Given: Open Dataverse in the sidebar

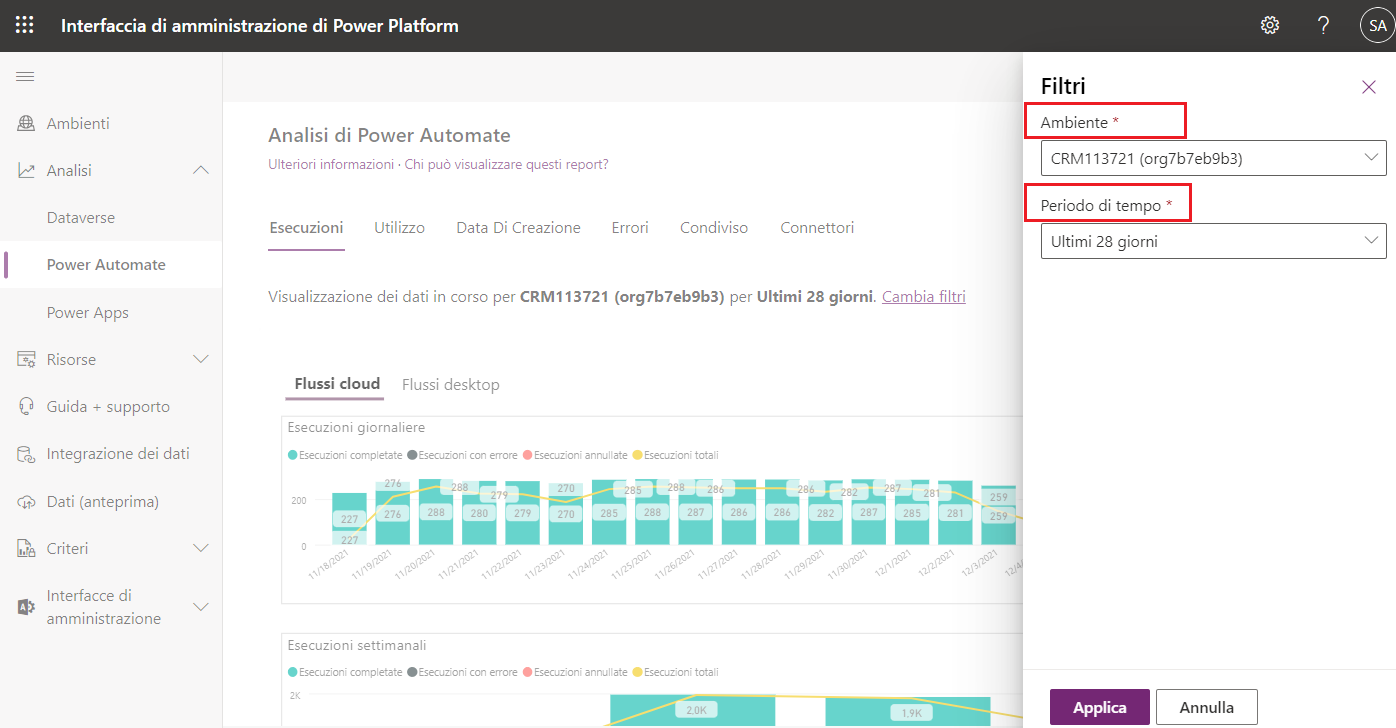Looking at the screenshot, I should coord(81,218).
